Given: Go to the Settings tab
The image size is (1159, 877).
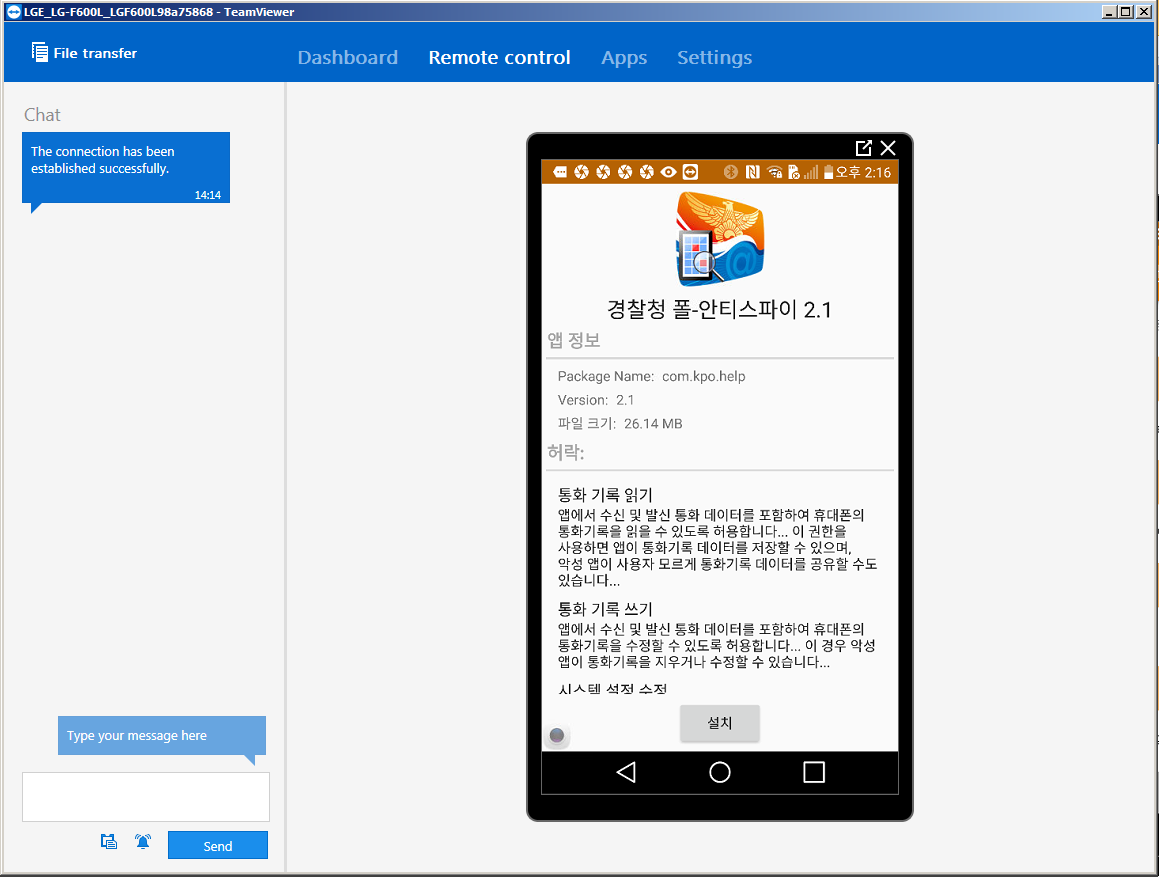Looking at the screenshot, I should point(714,58).
